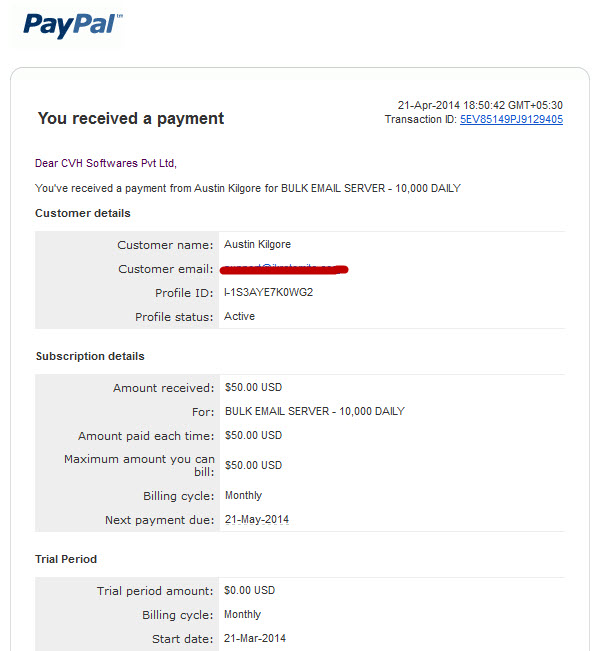Click the Amount paid each time value
Screen dimensions: 608x651
pos(253,436)
